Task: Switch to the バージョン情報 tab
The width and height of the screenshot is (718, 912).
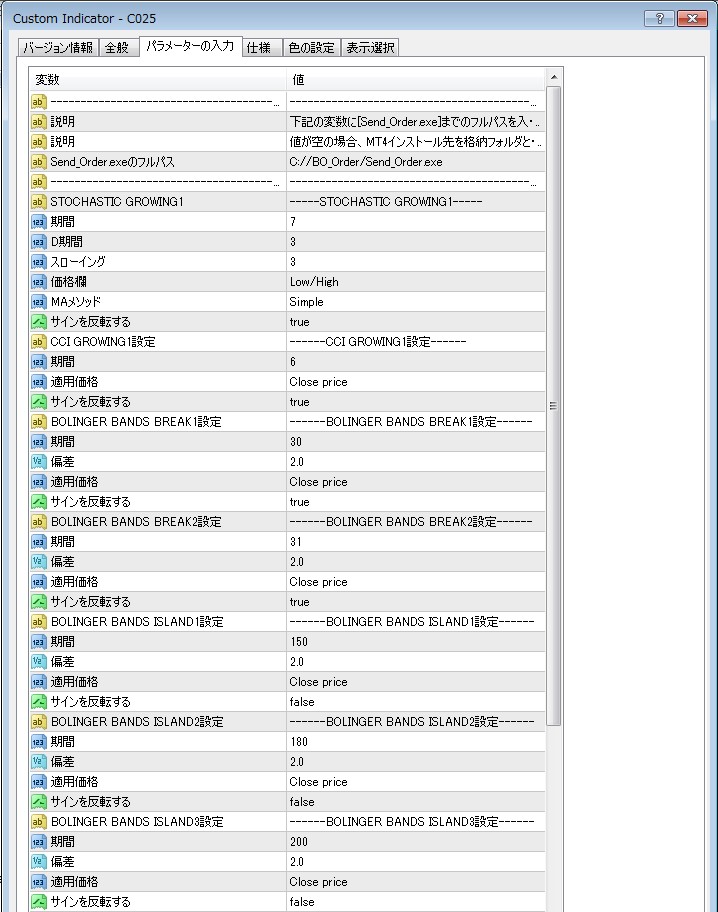Action: [x=58, y=48]
